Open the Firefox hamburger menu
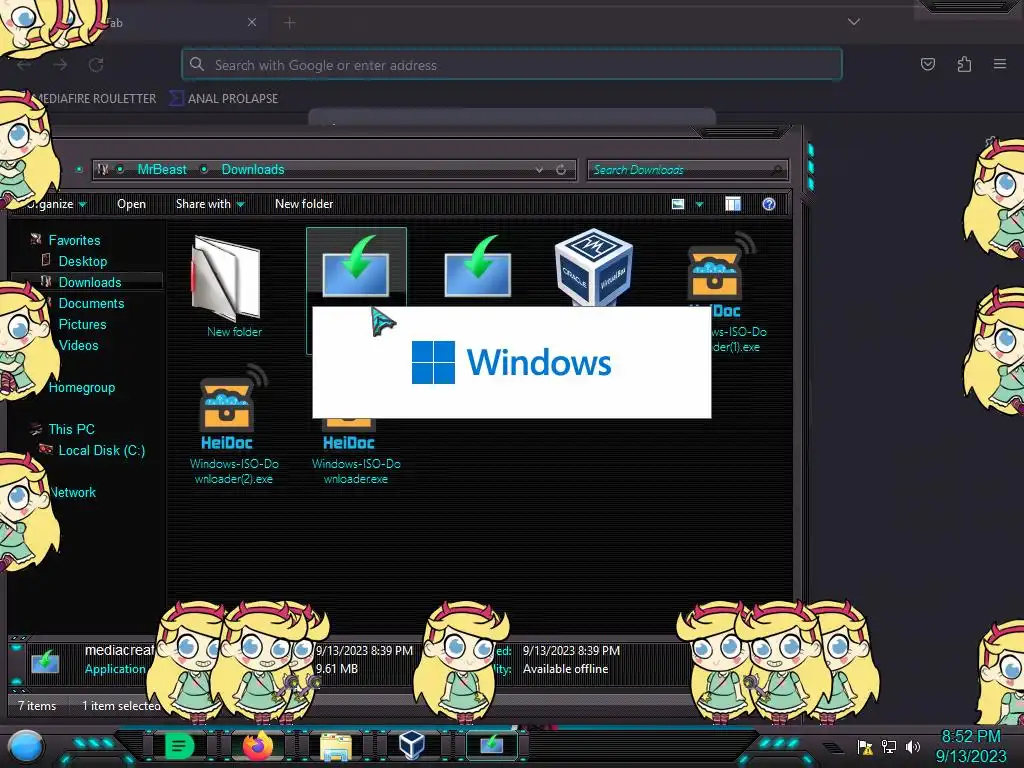 point(1000,64)
